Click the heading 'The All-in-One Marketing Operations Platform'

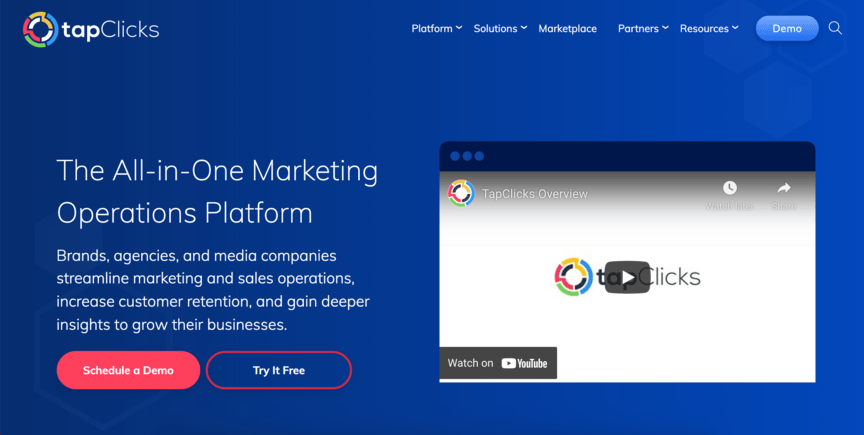coord(217,191)
